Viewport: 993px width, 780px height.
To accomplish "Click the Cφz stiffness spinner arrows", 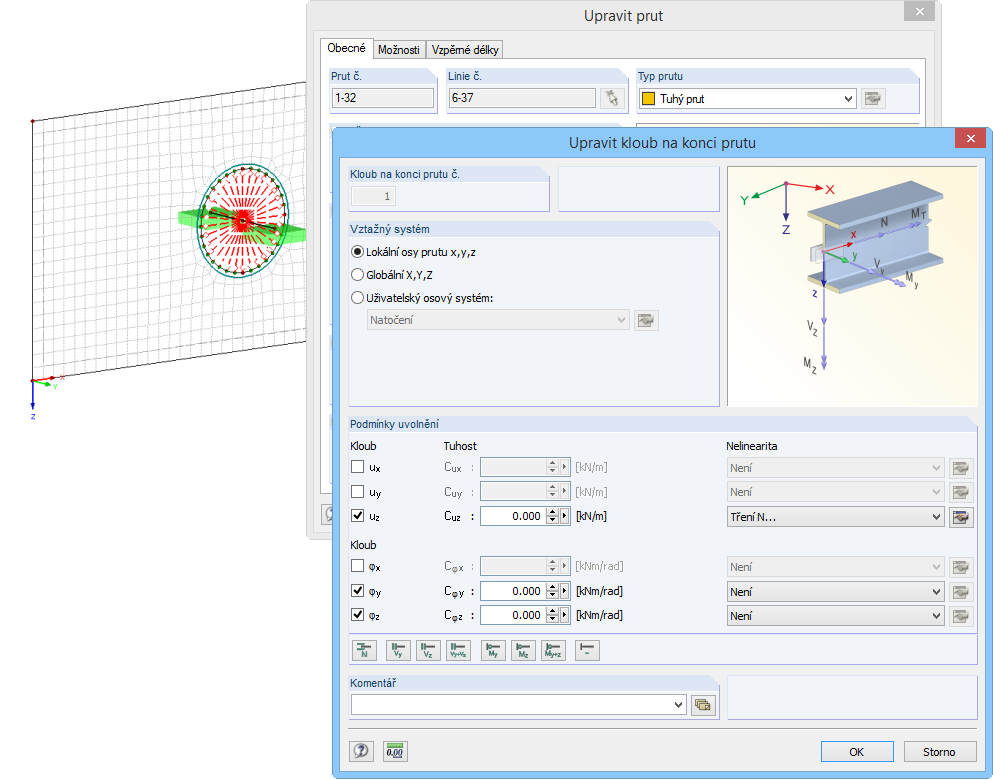I will coord(552,615).
